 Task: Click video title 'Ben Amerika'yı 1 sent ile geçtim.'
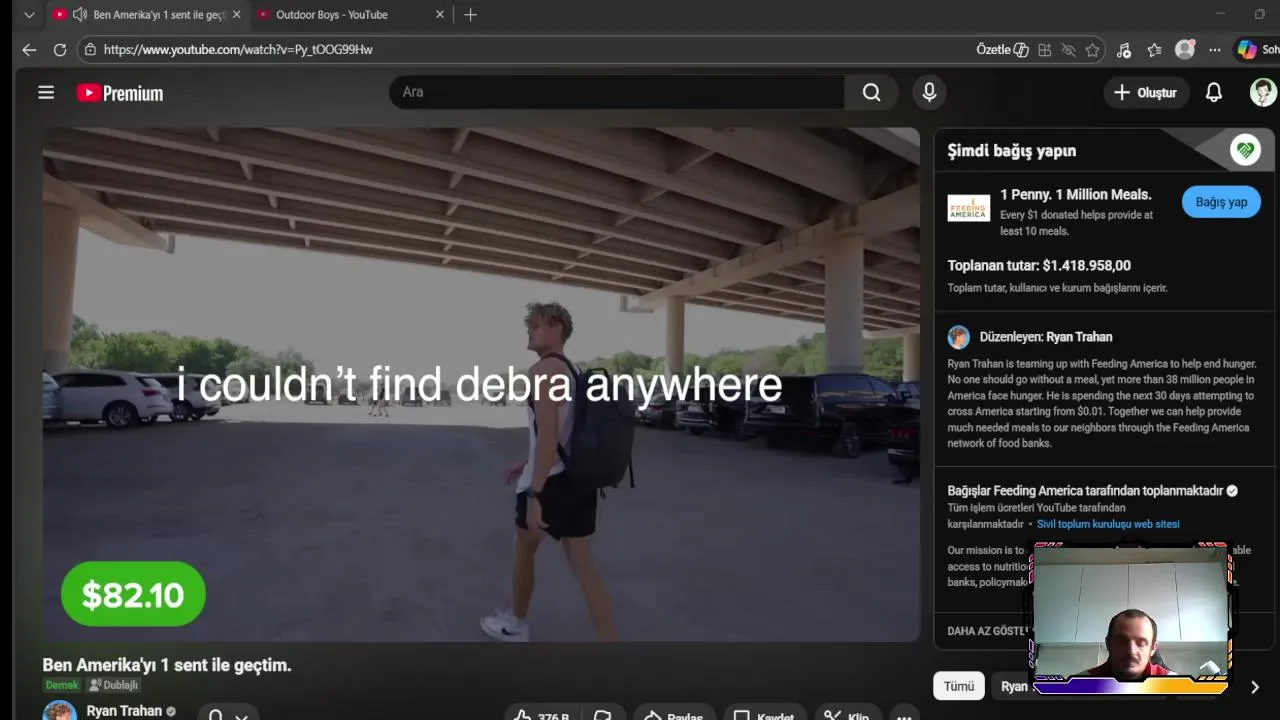(x=167, y=665)
